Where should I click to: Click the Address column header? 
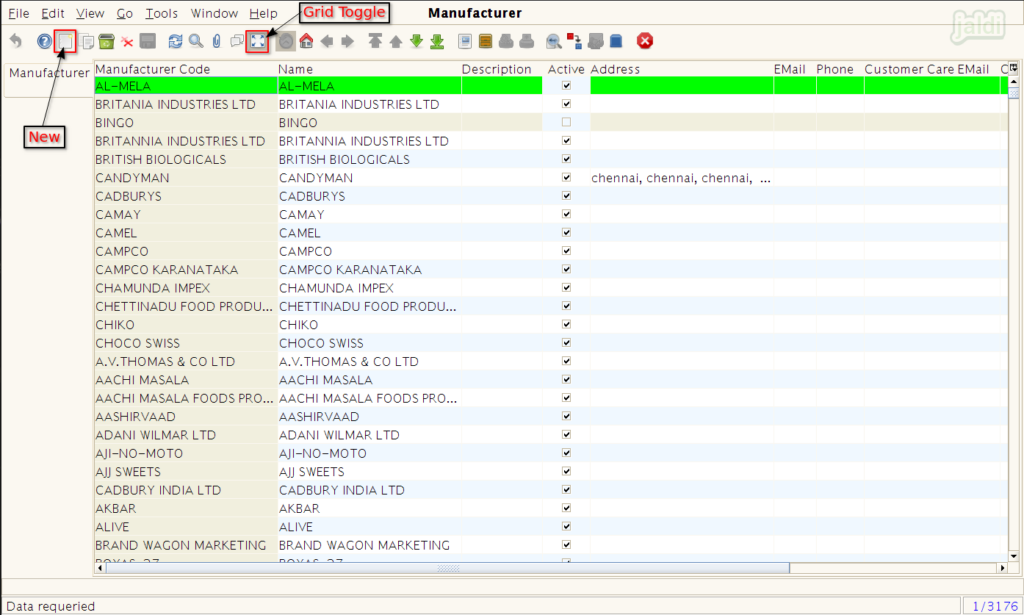pos(681,69)
